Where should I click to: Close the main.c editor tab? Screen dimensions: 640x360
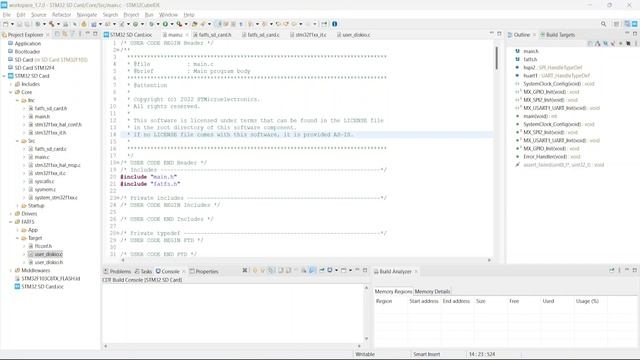187,35
